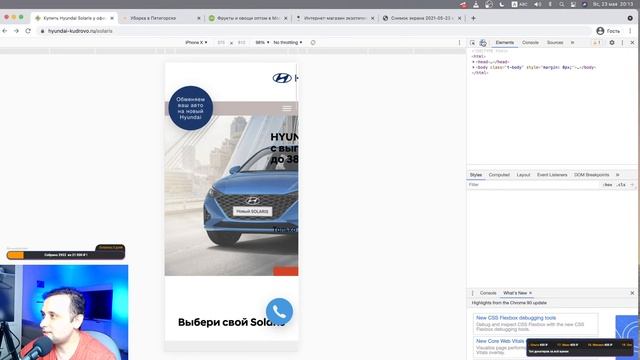Viewport: 640px width, 360px height.
Task: Add a new style rule with plus icon
Action: 632,185
